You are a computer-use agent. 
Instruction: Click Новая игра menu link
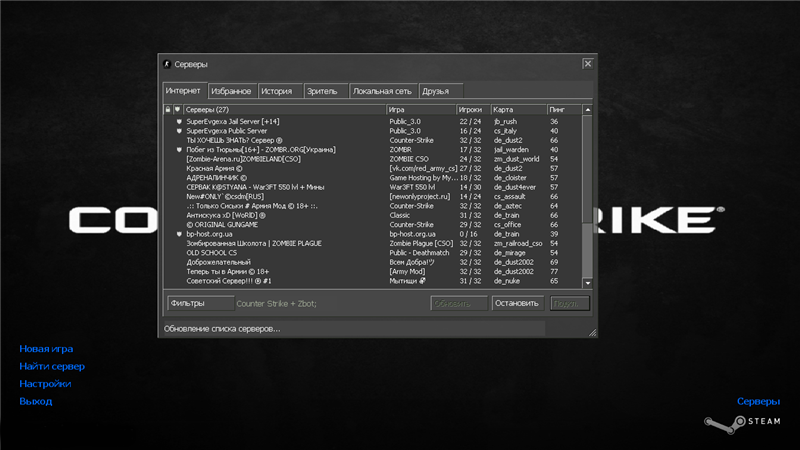(x=46, y=349)
